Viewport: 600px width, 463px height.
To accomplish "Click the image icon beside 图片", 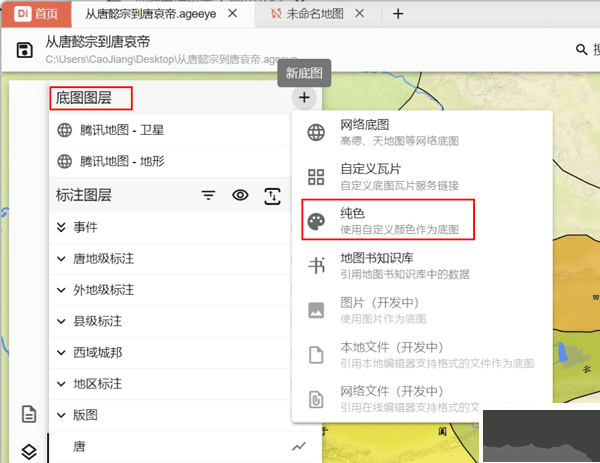I will pos(316,310).
